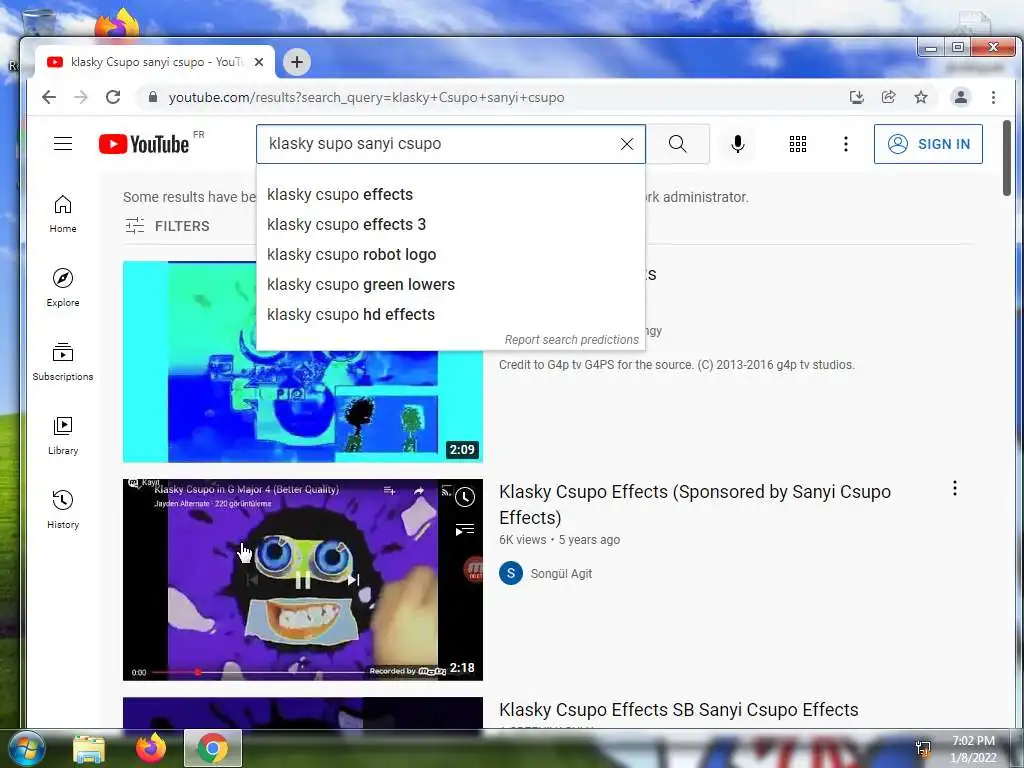Click in the YouTube search text field
This screenshot has width=1024, height=768.
[x=438, y=144]
